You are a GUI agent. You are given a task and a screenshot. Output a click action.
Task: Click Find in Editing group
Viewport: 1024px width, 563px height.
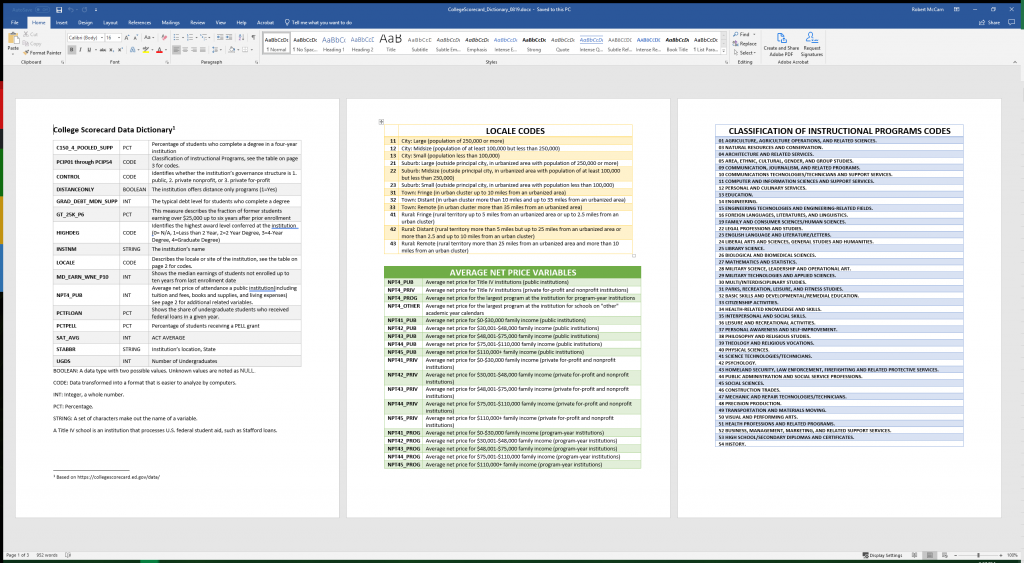(743, 35)
